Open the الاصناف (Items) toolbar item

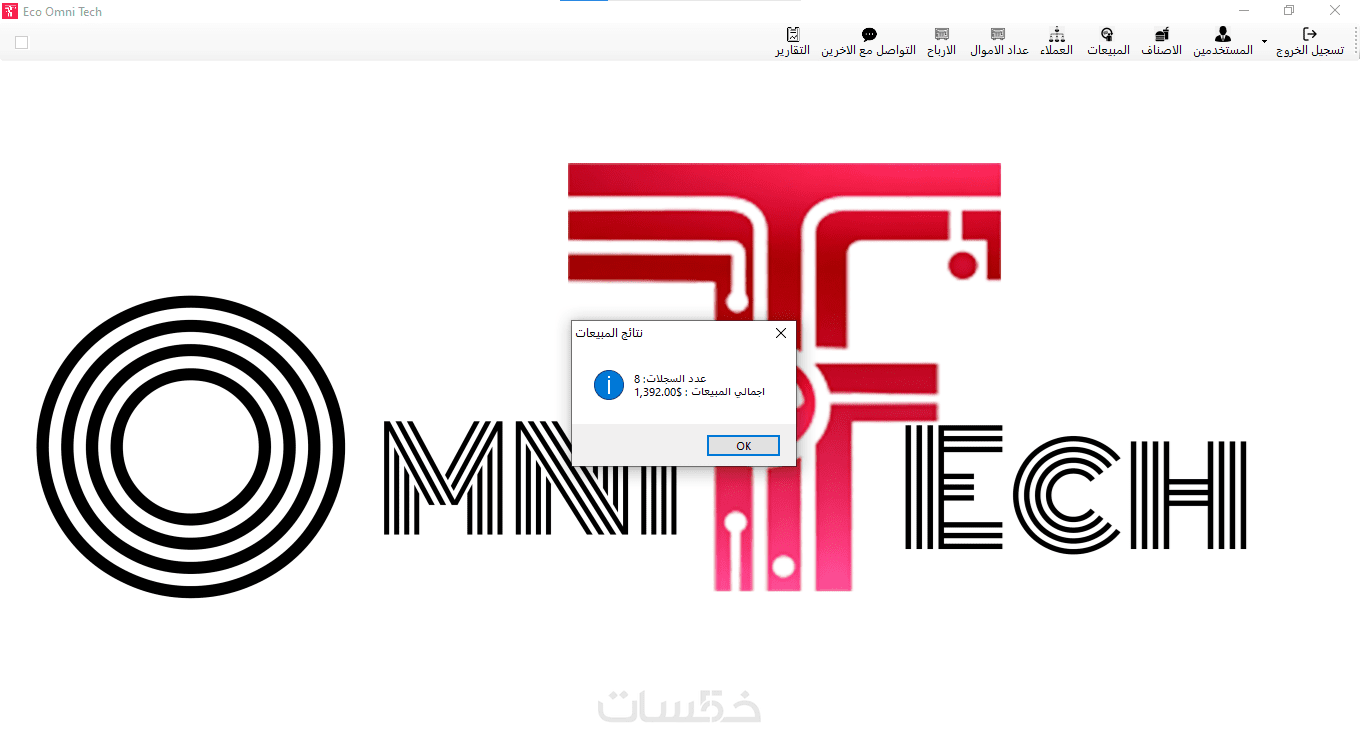[x=1161, y=42]
